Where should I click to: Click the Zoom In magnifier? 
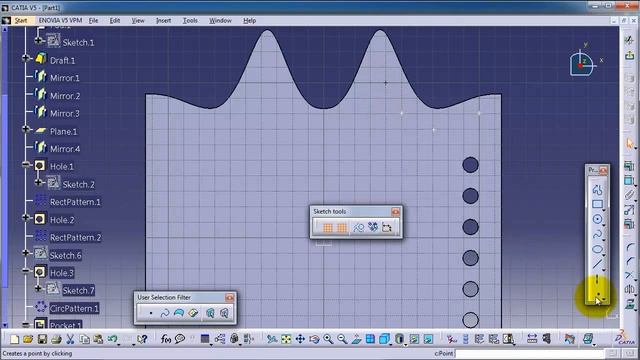tap(328, 339)
